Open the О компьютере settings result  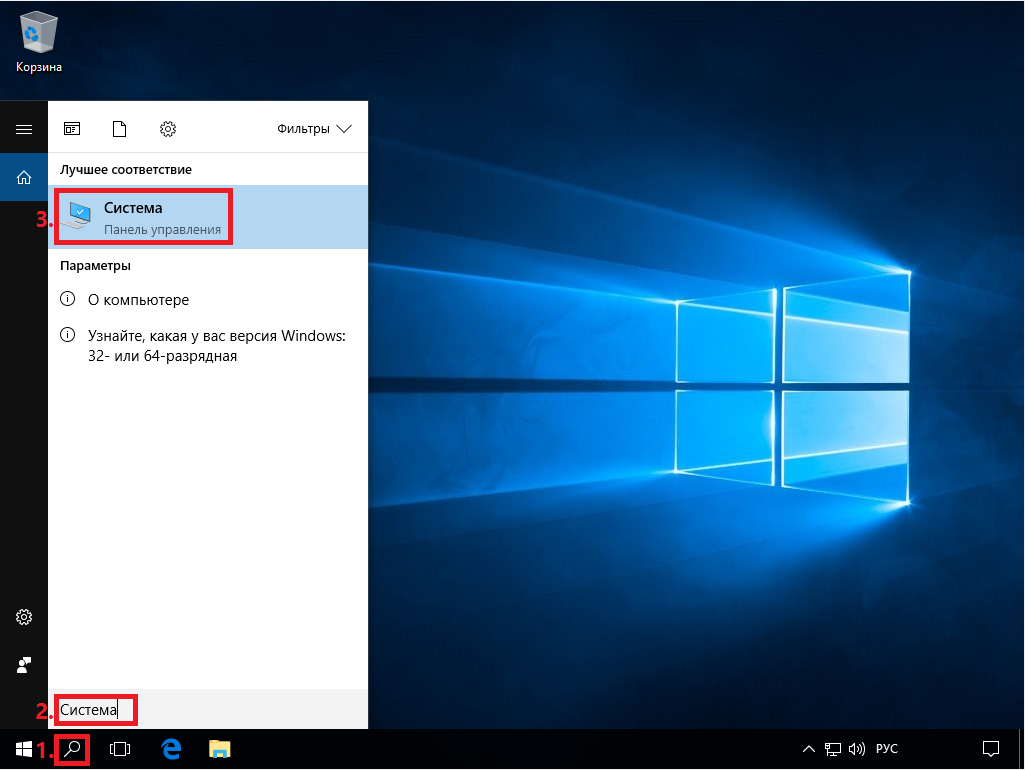click(138, 299)
